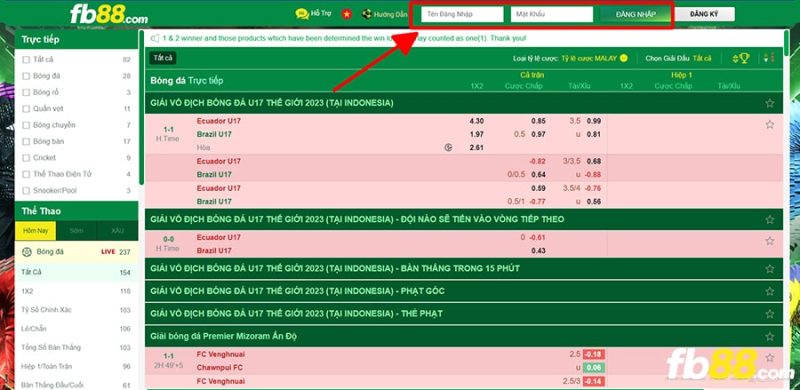800x390 pixels.
Task: Switch to the Hôm Nay tab
Action: (x=36, y=231)
